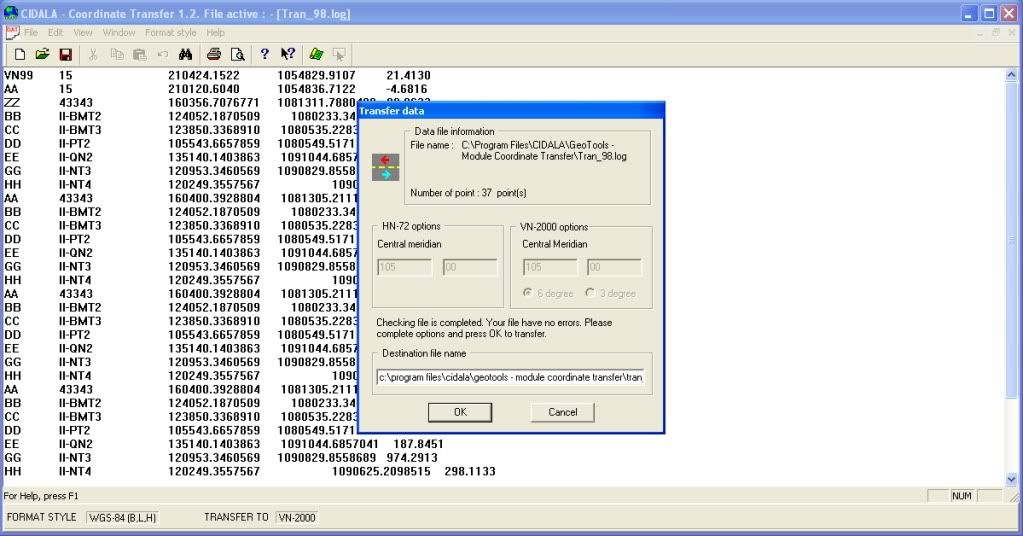Click the Paste clipboard icon
The height and width of the screenshot is (536, 1023).
[140, 55]
